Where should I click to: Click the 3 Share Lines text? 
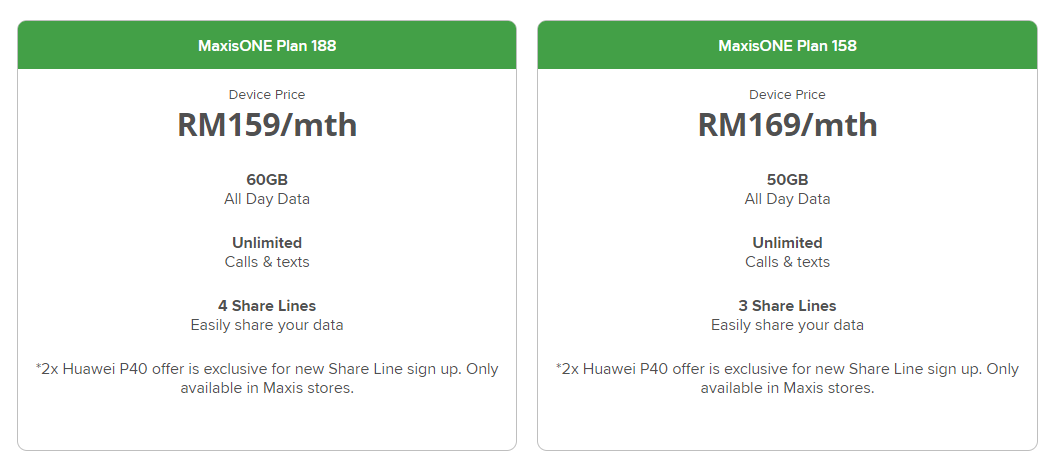point(787,306)
